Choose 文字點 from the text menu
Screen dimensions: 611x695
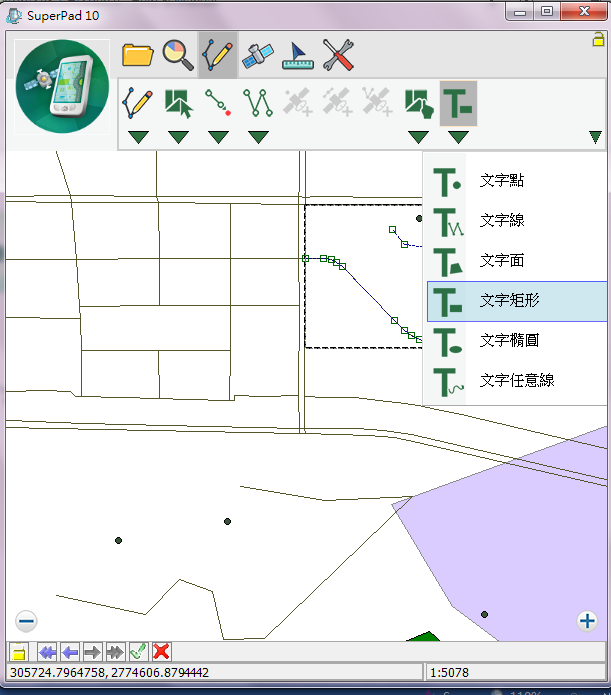(x=517, y=181)
